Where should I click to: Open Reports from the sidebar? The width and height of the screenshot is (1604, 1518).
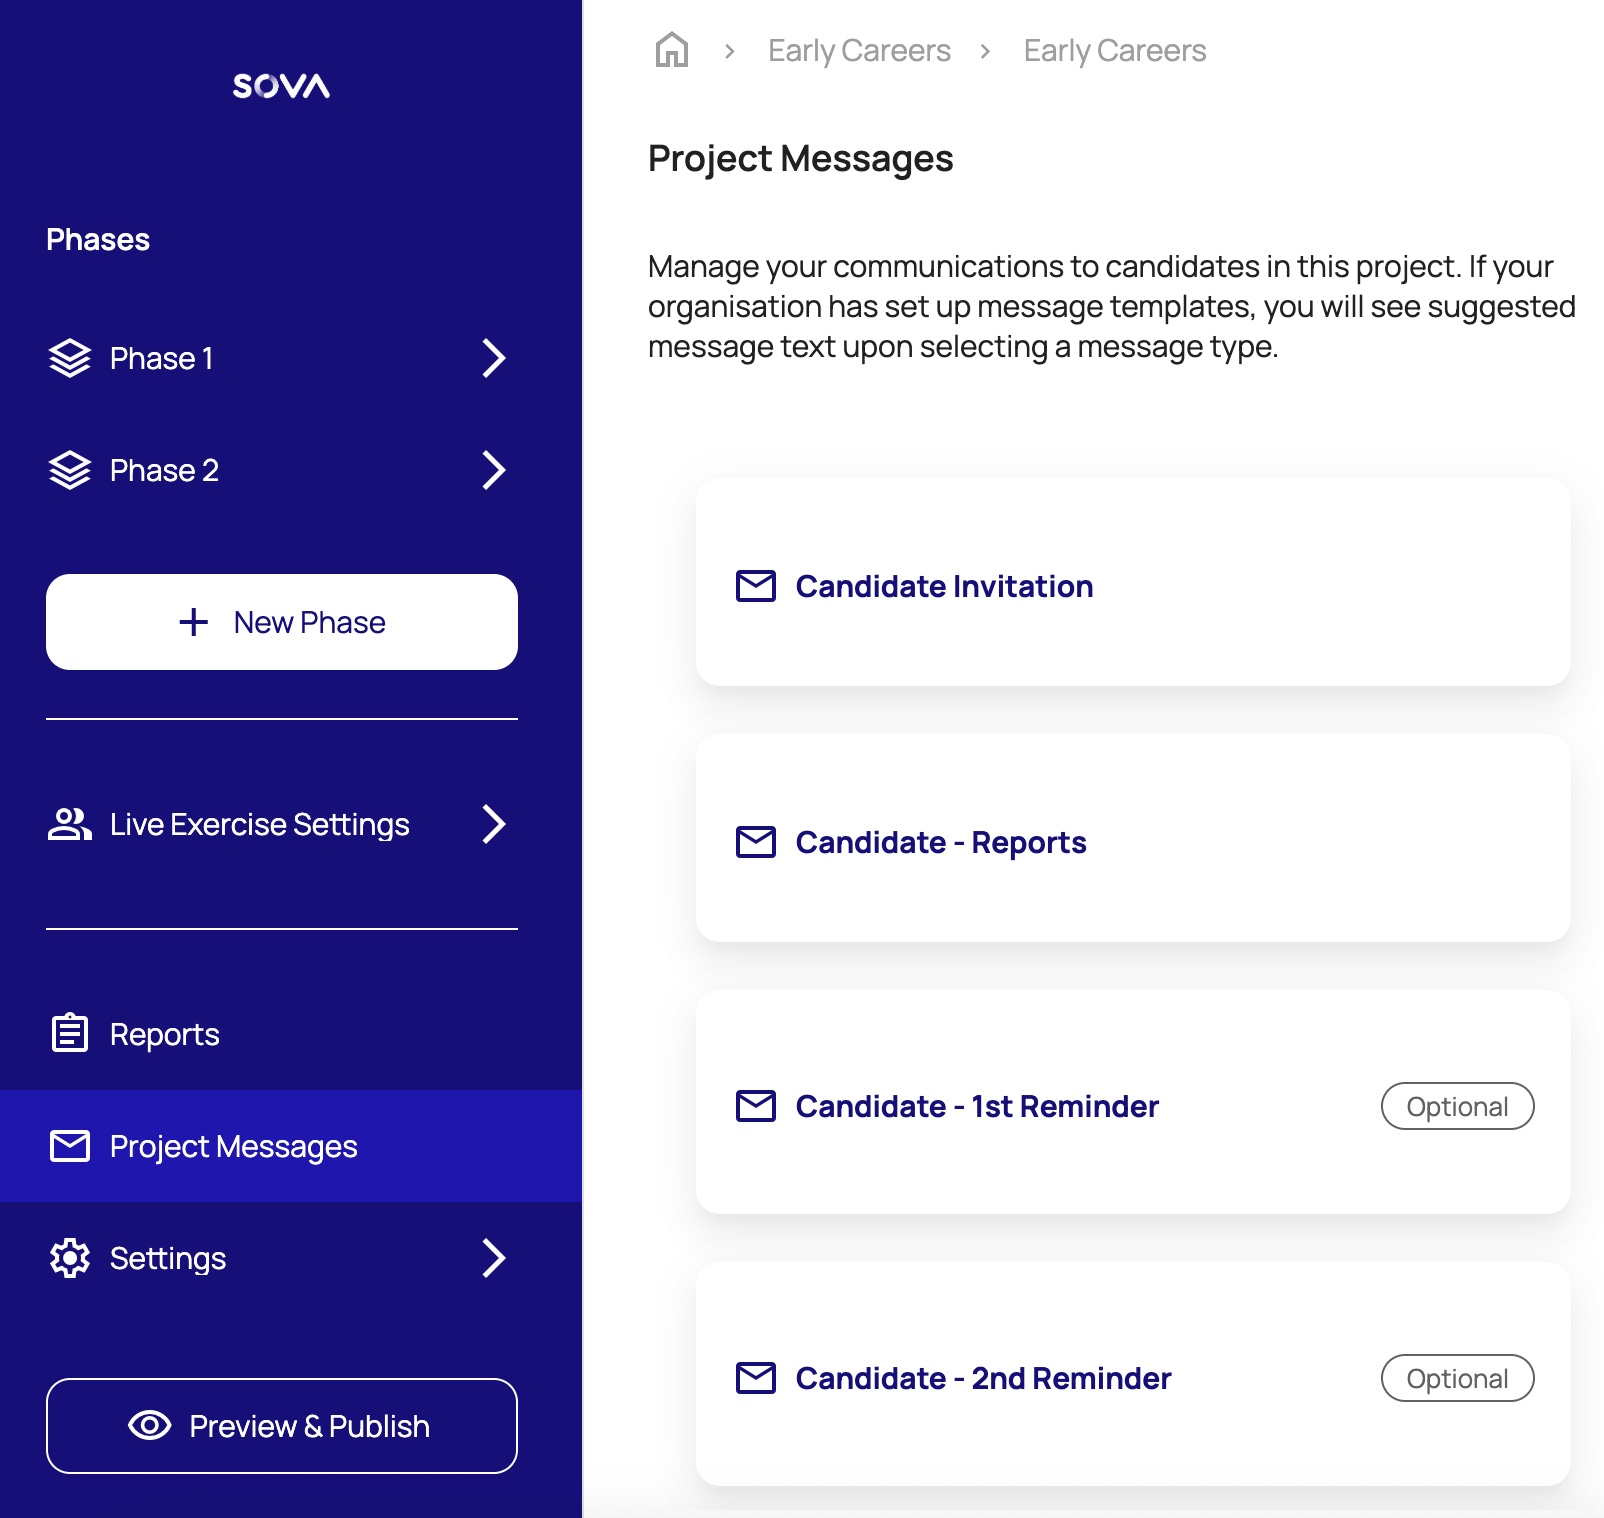coord(165,1034)
